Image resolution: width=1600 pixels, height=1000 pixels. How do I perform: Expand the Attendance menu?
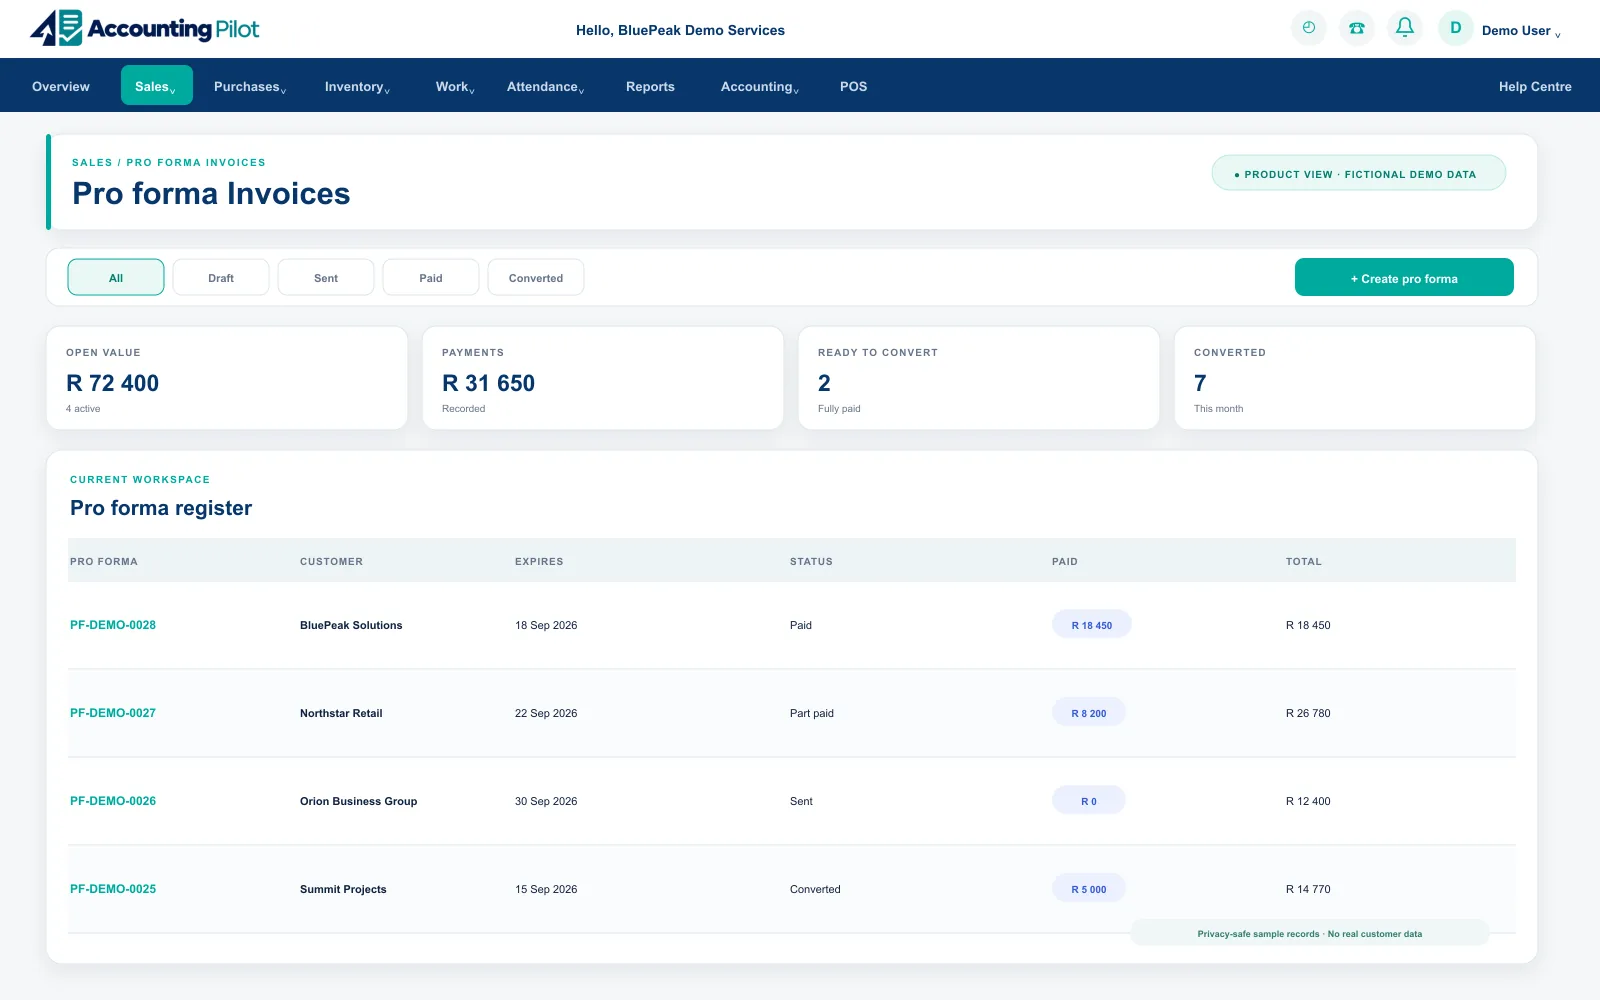[x=545, y=87]
